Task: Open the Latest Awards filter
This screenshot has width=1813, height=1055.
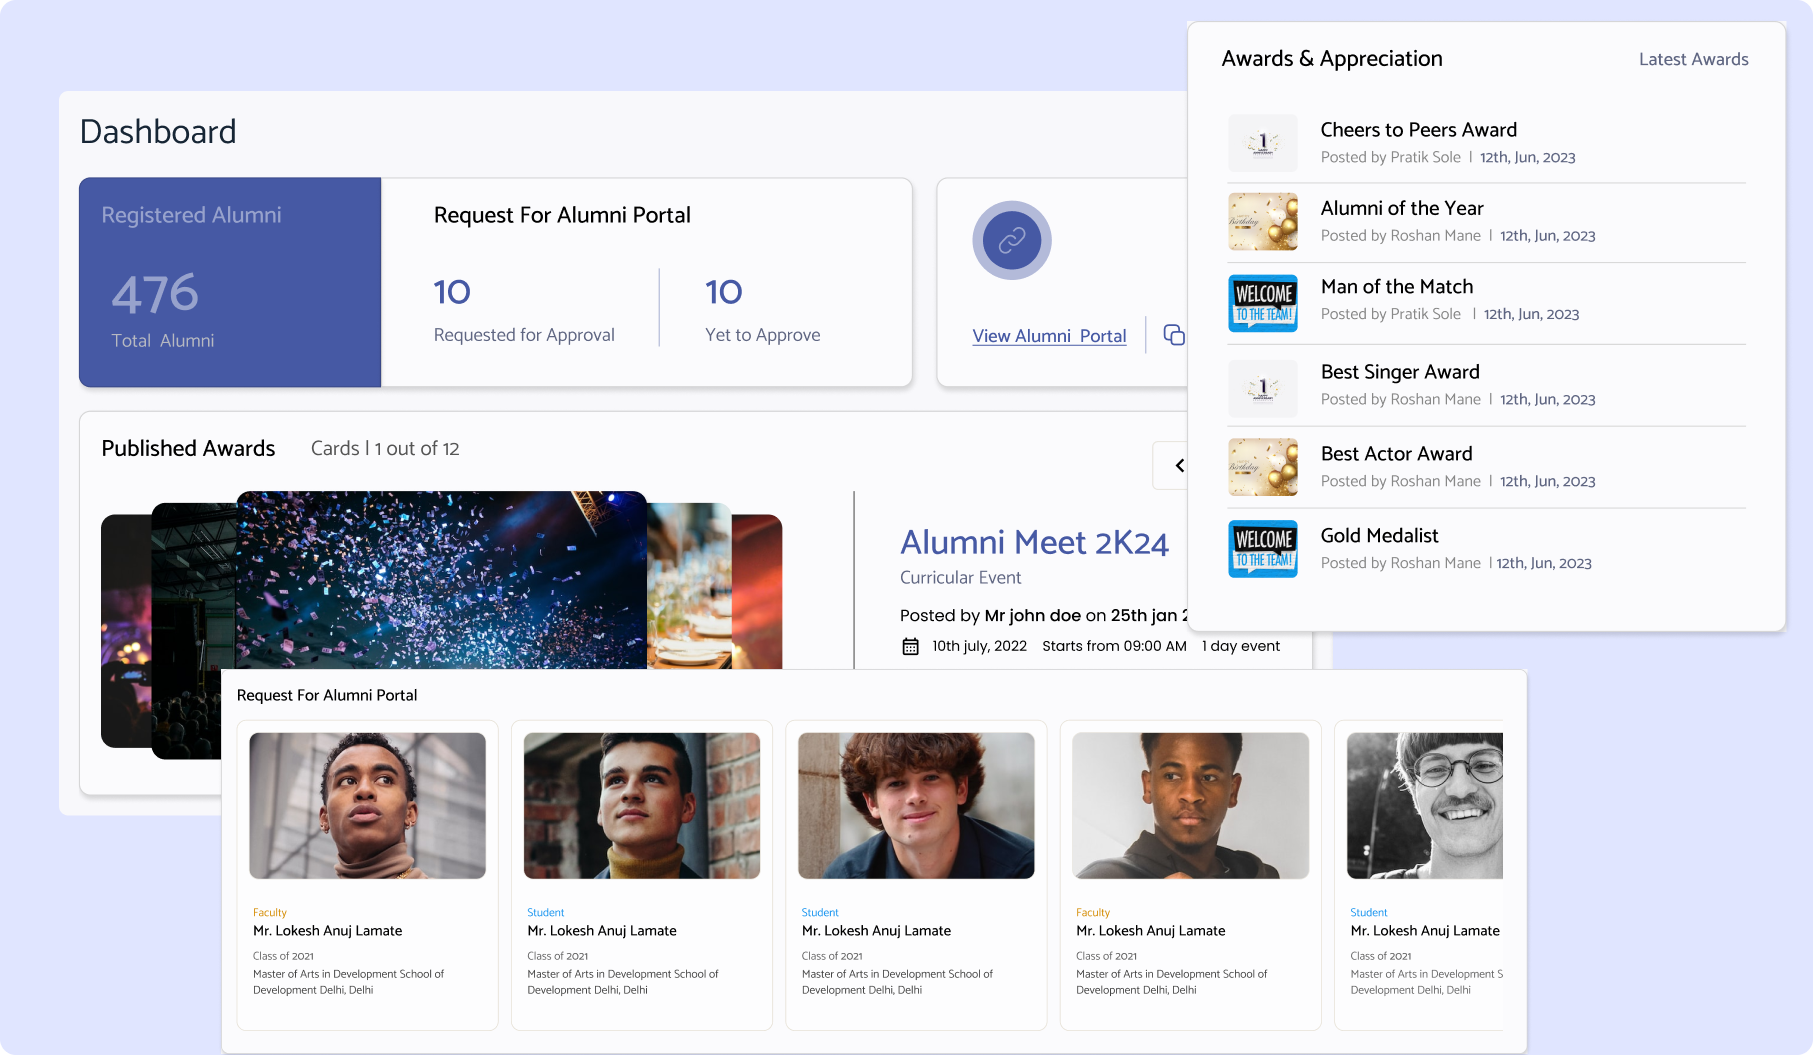Action: [1693, 59]
